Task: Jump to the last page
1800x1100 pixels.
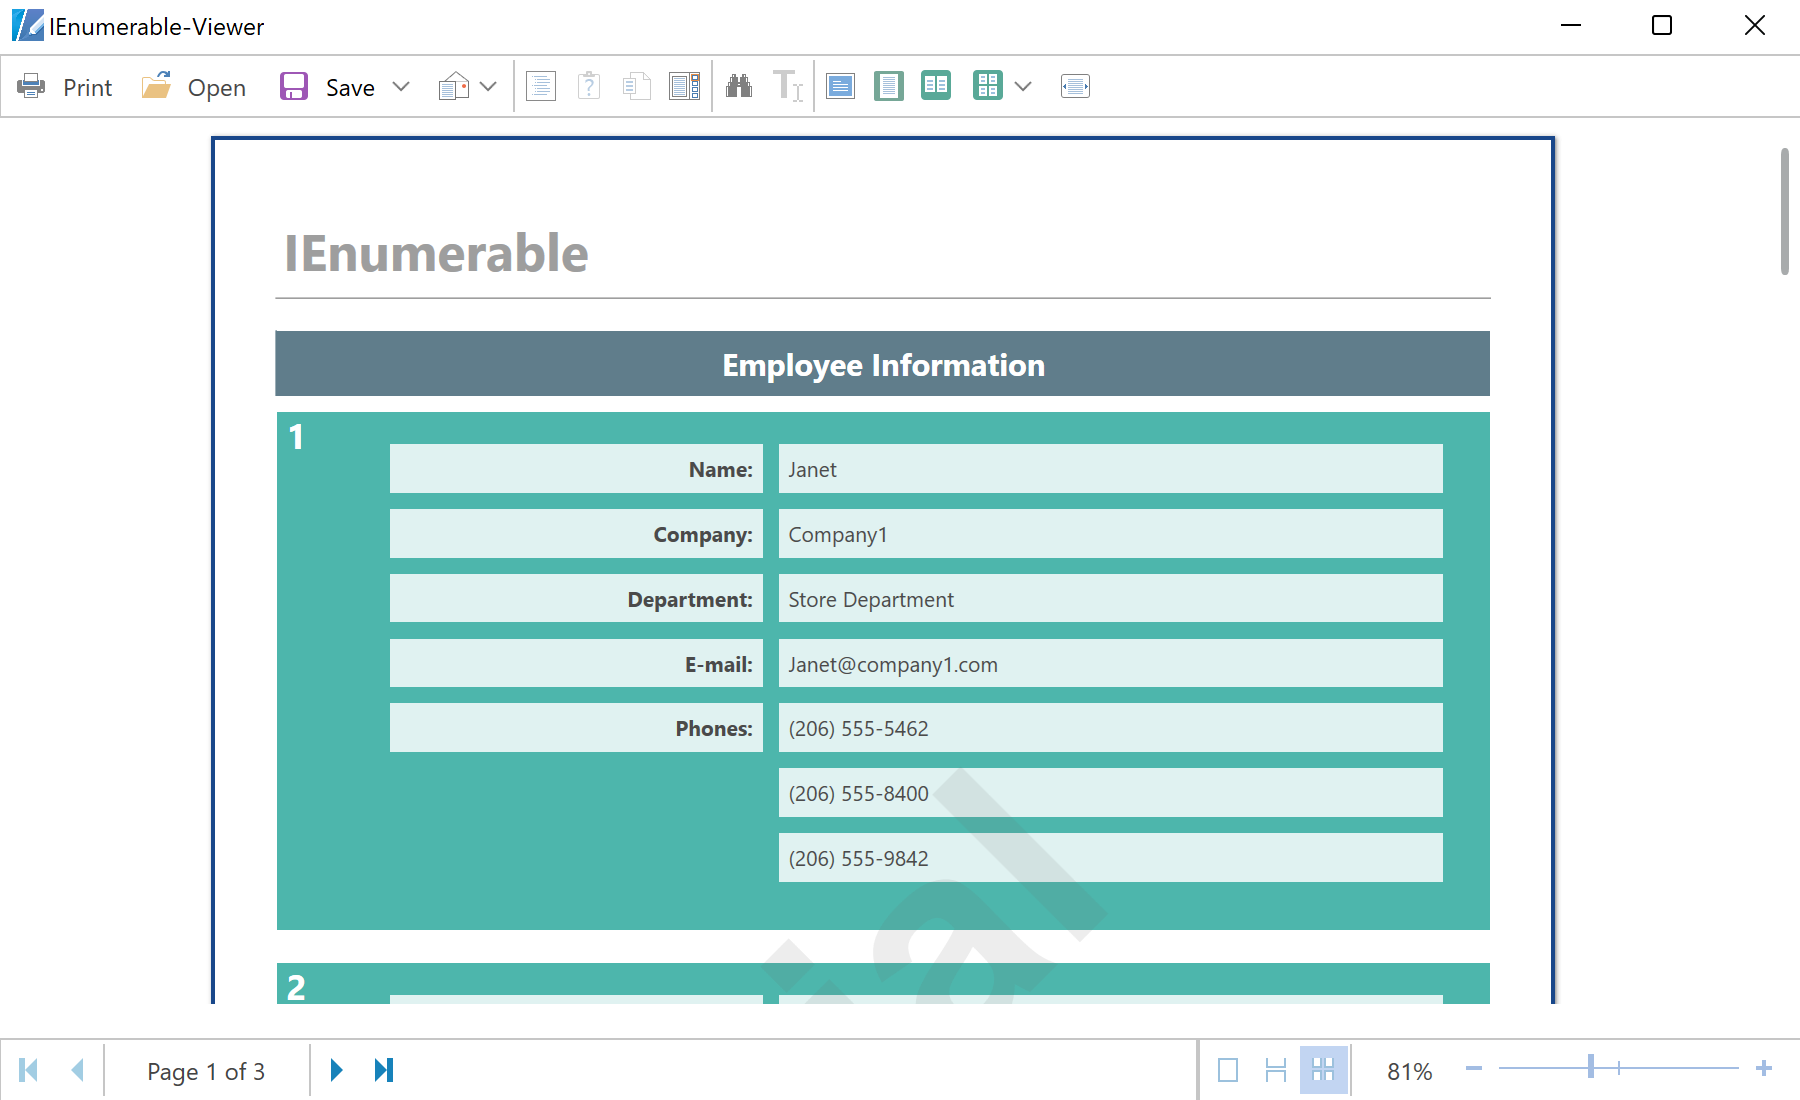Action: [384, 1070]
